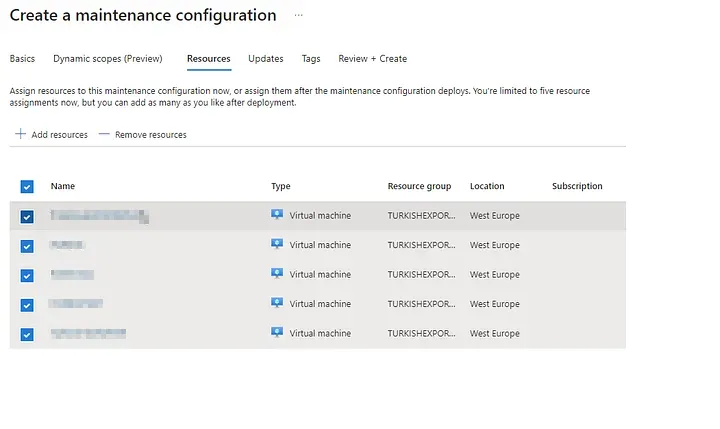Open the Review + Create tab
The width and height of the screenshot is (720, 429).
[372, 59]
